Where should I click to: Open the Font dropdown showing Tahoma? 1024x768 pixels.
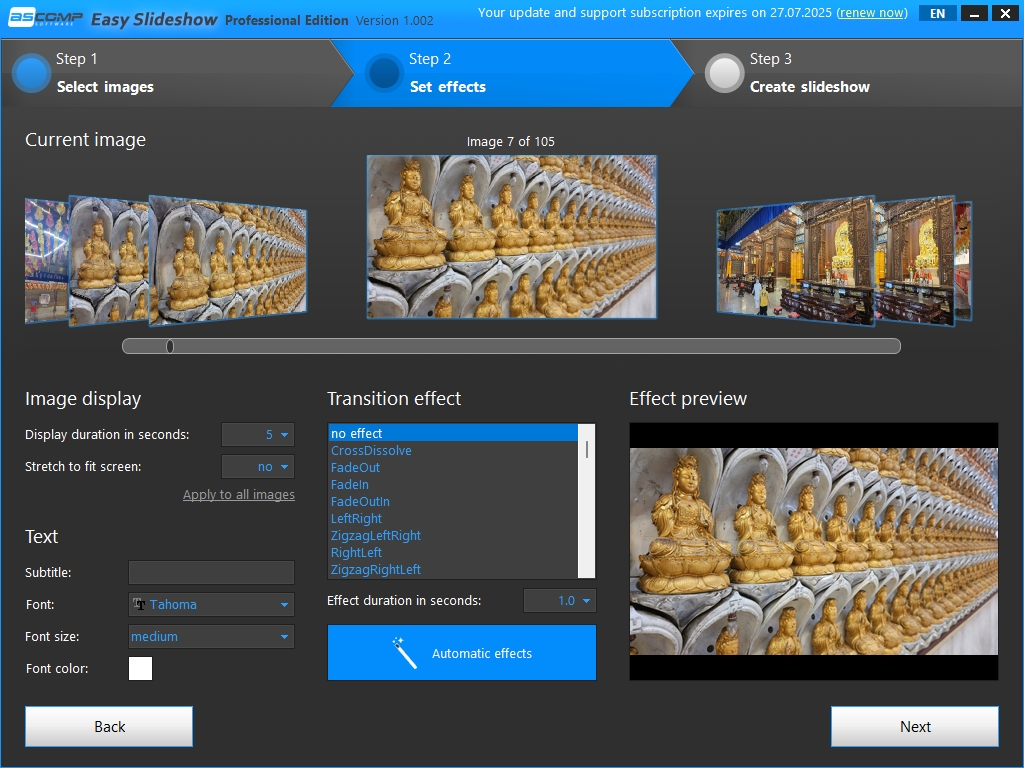click(x=212, y=604)
